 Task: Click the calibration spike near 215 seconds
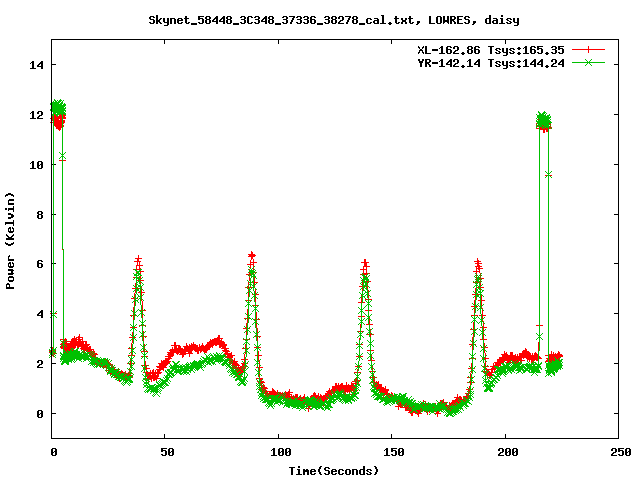tap(544, 121)
